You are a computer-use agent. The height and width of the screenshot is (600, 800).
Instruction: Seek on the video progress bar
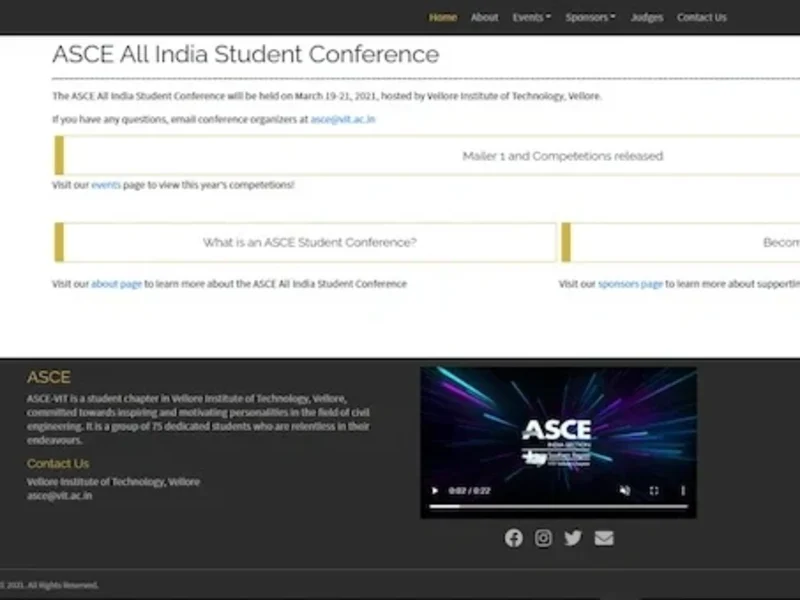click(558, 507)
